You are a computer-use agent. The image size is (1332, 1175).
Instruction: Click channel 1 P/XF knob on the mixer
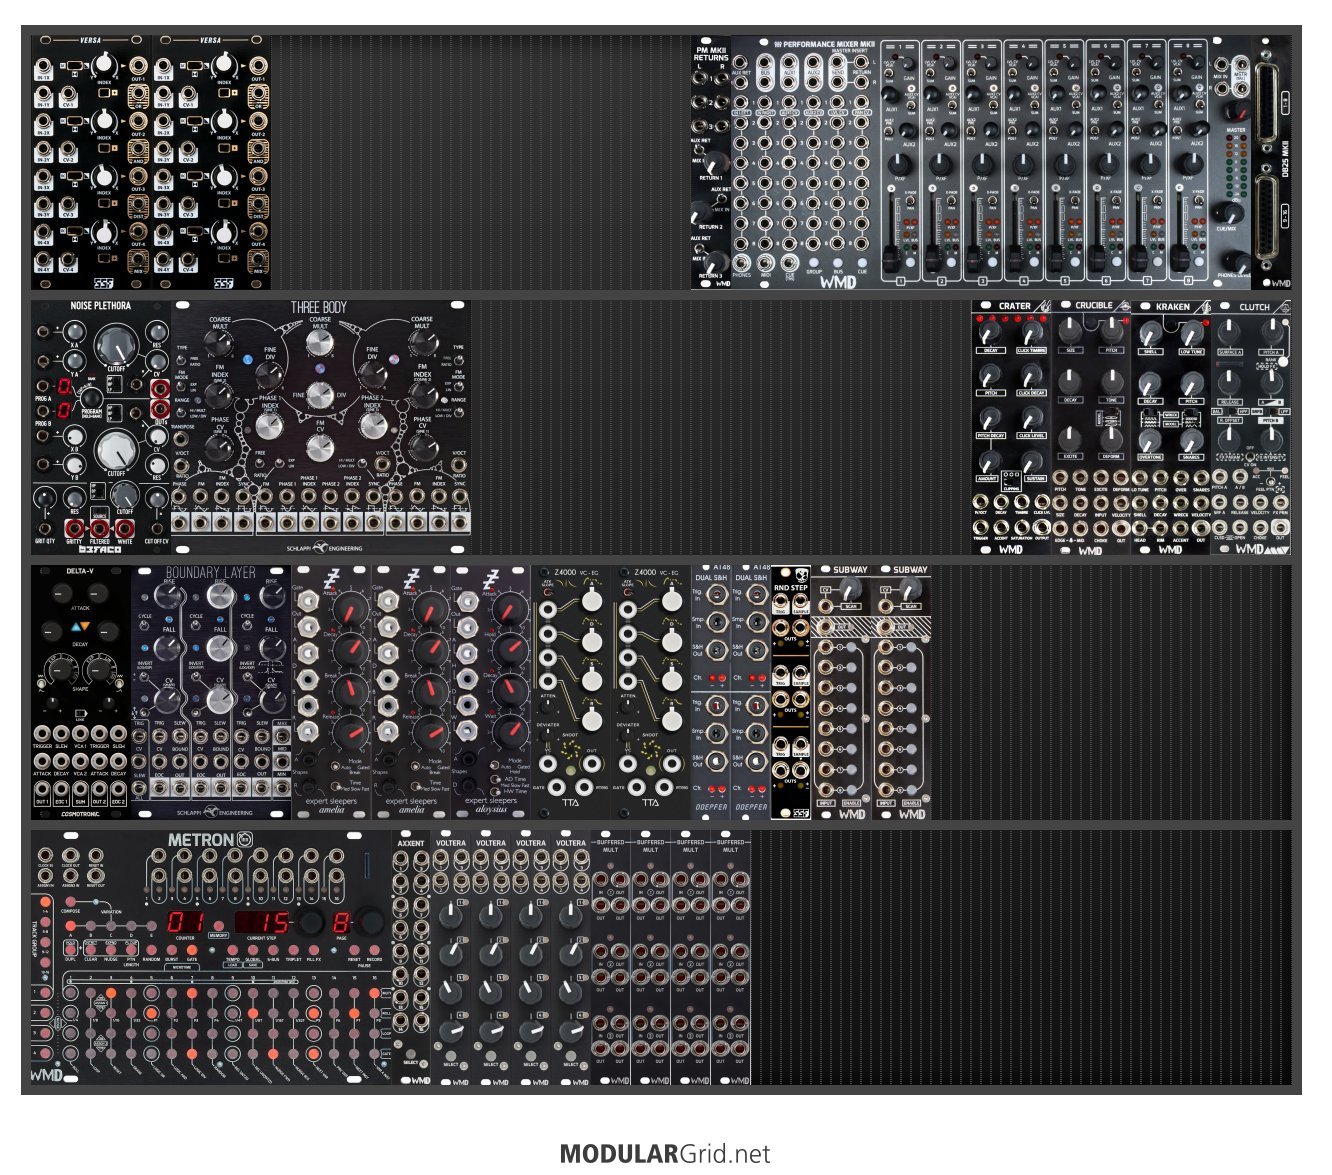click(x=899, y=165)
